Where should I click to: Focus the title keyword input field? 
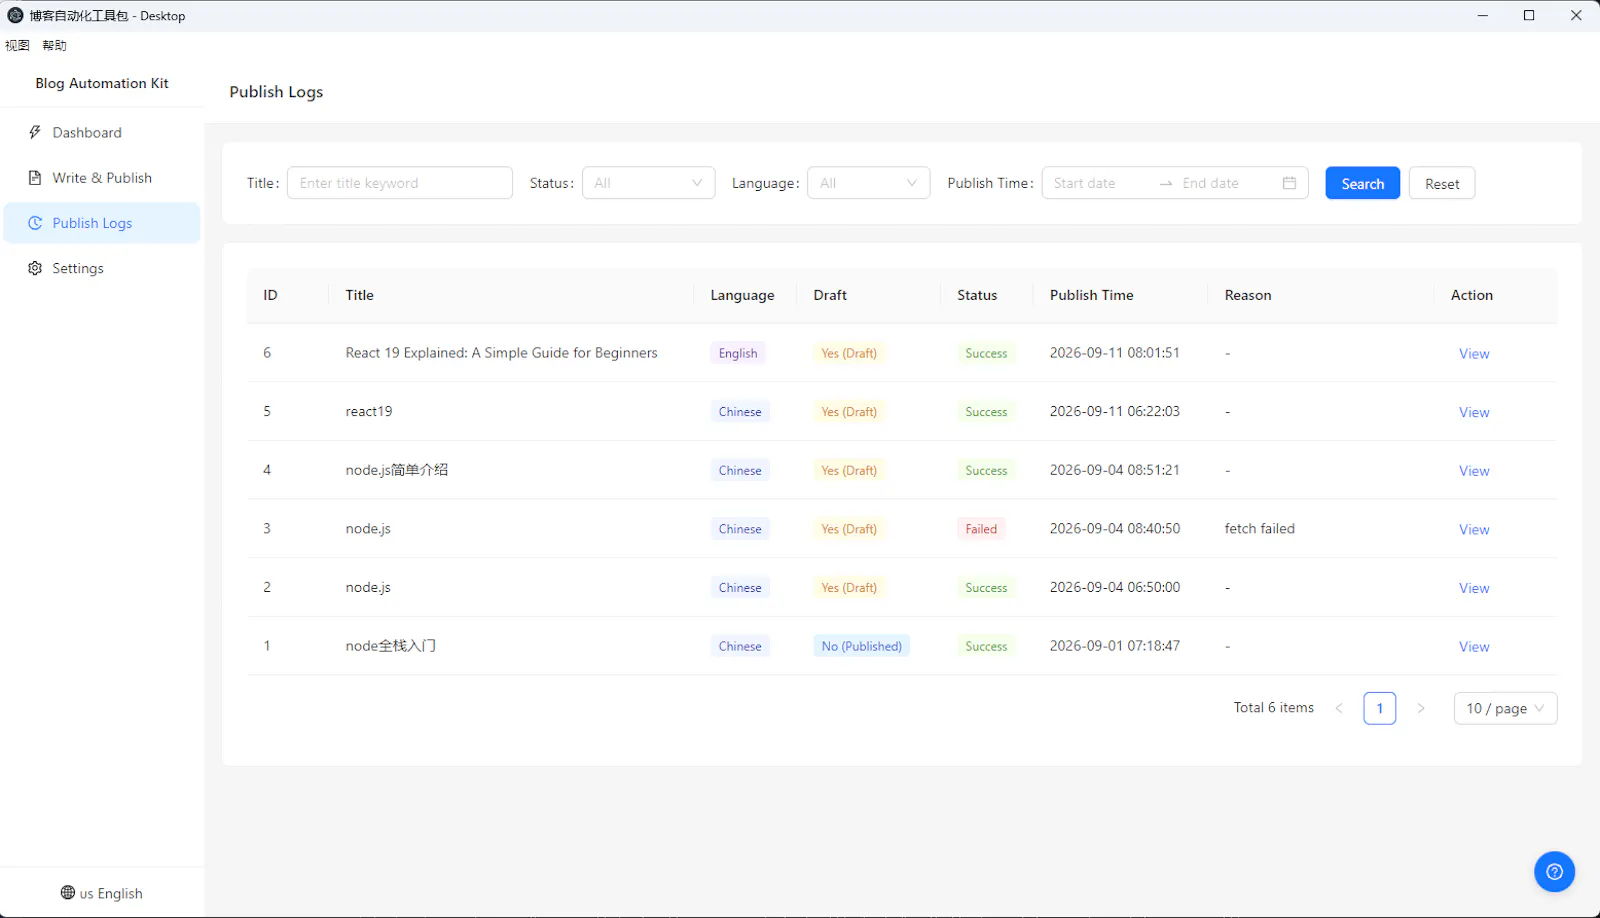point(400,183)
